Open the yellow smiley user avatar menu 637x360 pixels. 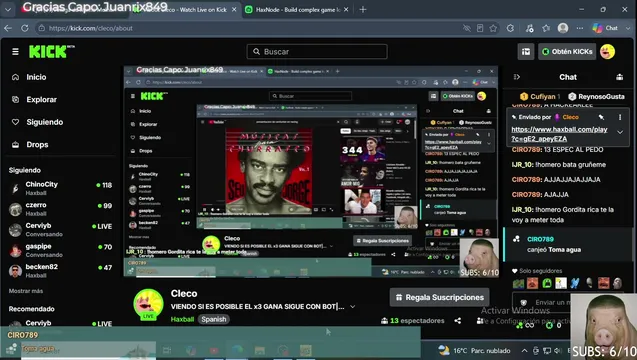coord(607,52)
